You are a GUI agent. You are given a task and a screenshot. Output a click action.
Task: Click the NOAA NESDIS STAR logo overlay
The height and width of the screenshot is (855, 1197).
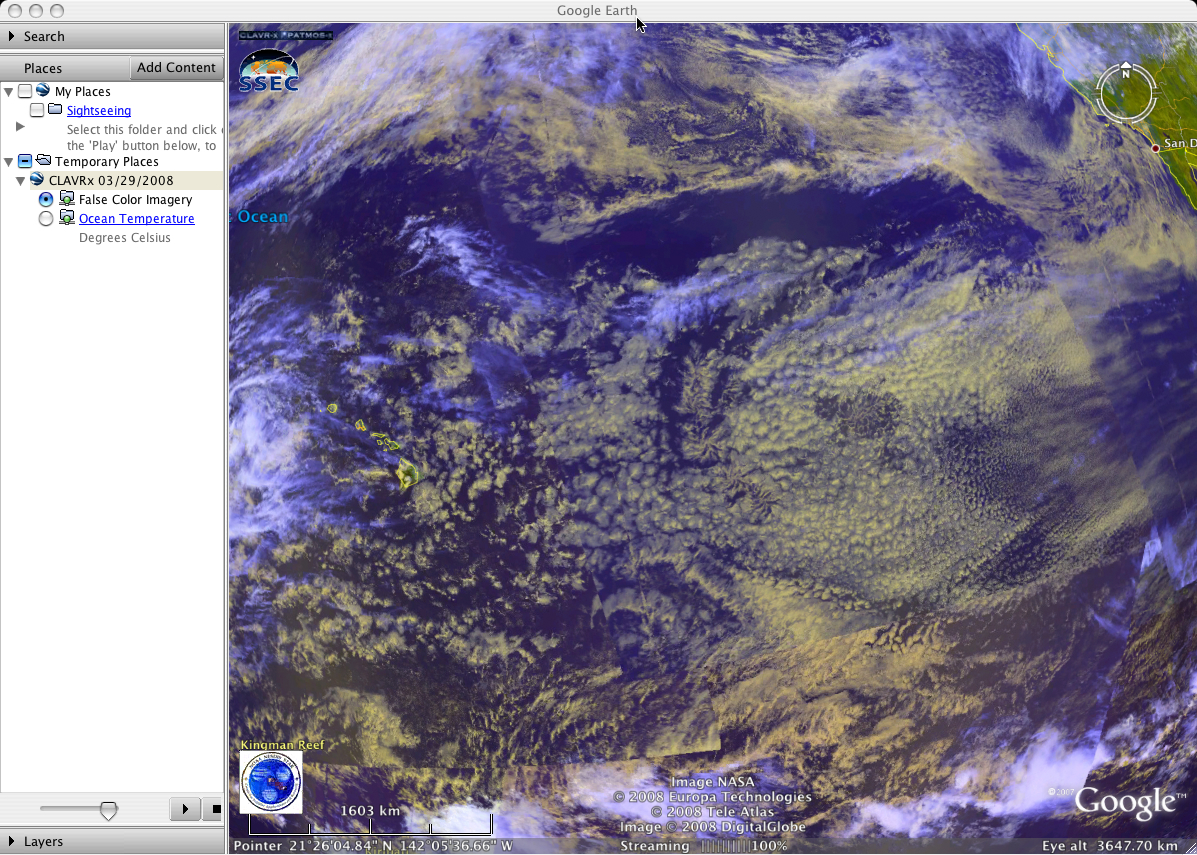271,782
